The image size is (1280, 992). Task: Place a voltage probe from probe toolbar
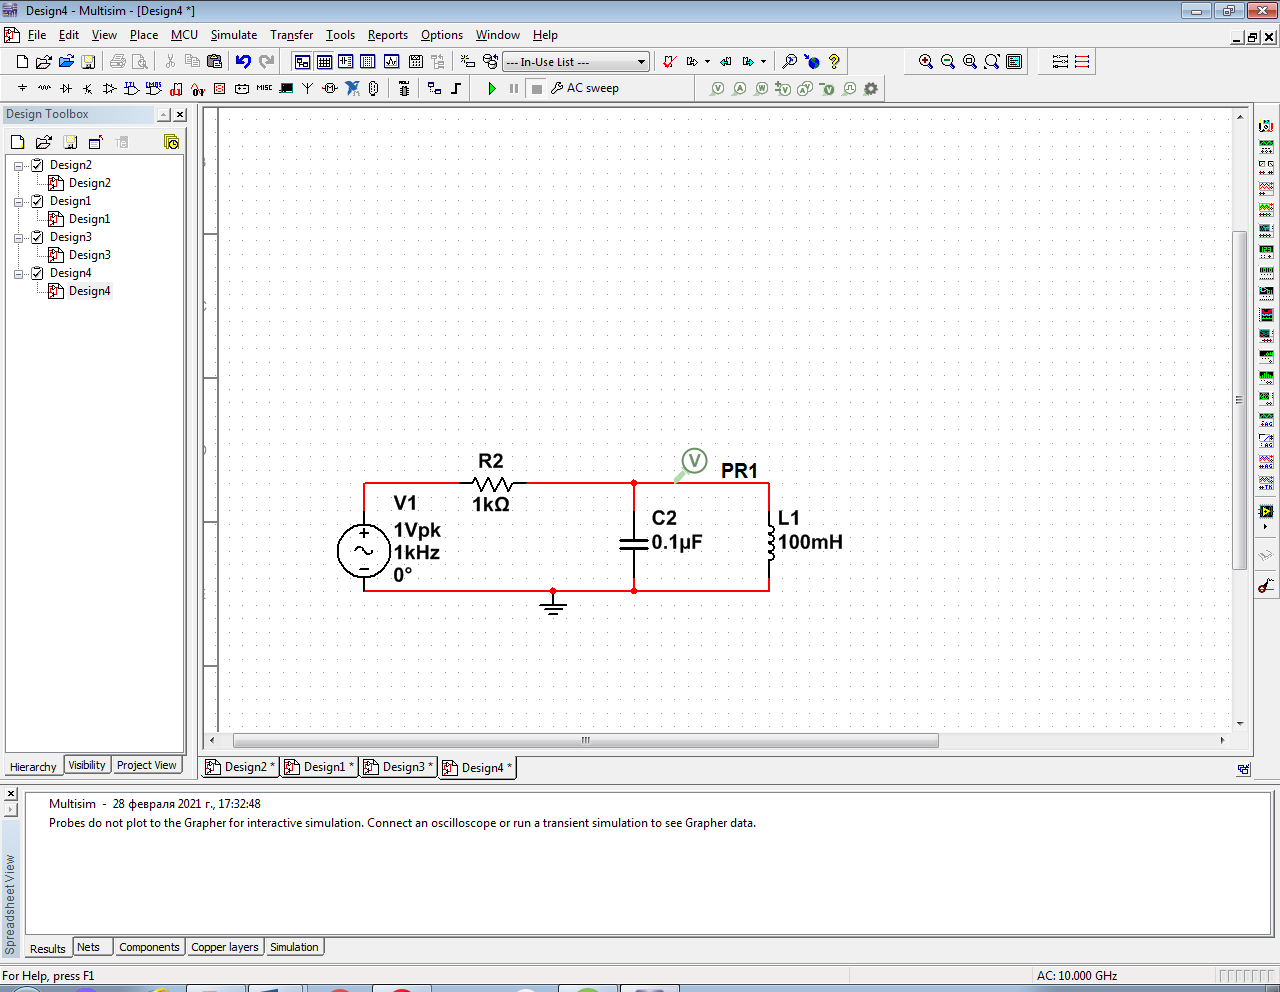coord(717,88)
